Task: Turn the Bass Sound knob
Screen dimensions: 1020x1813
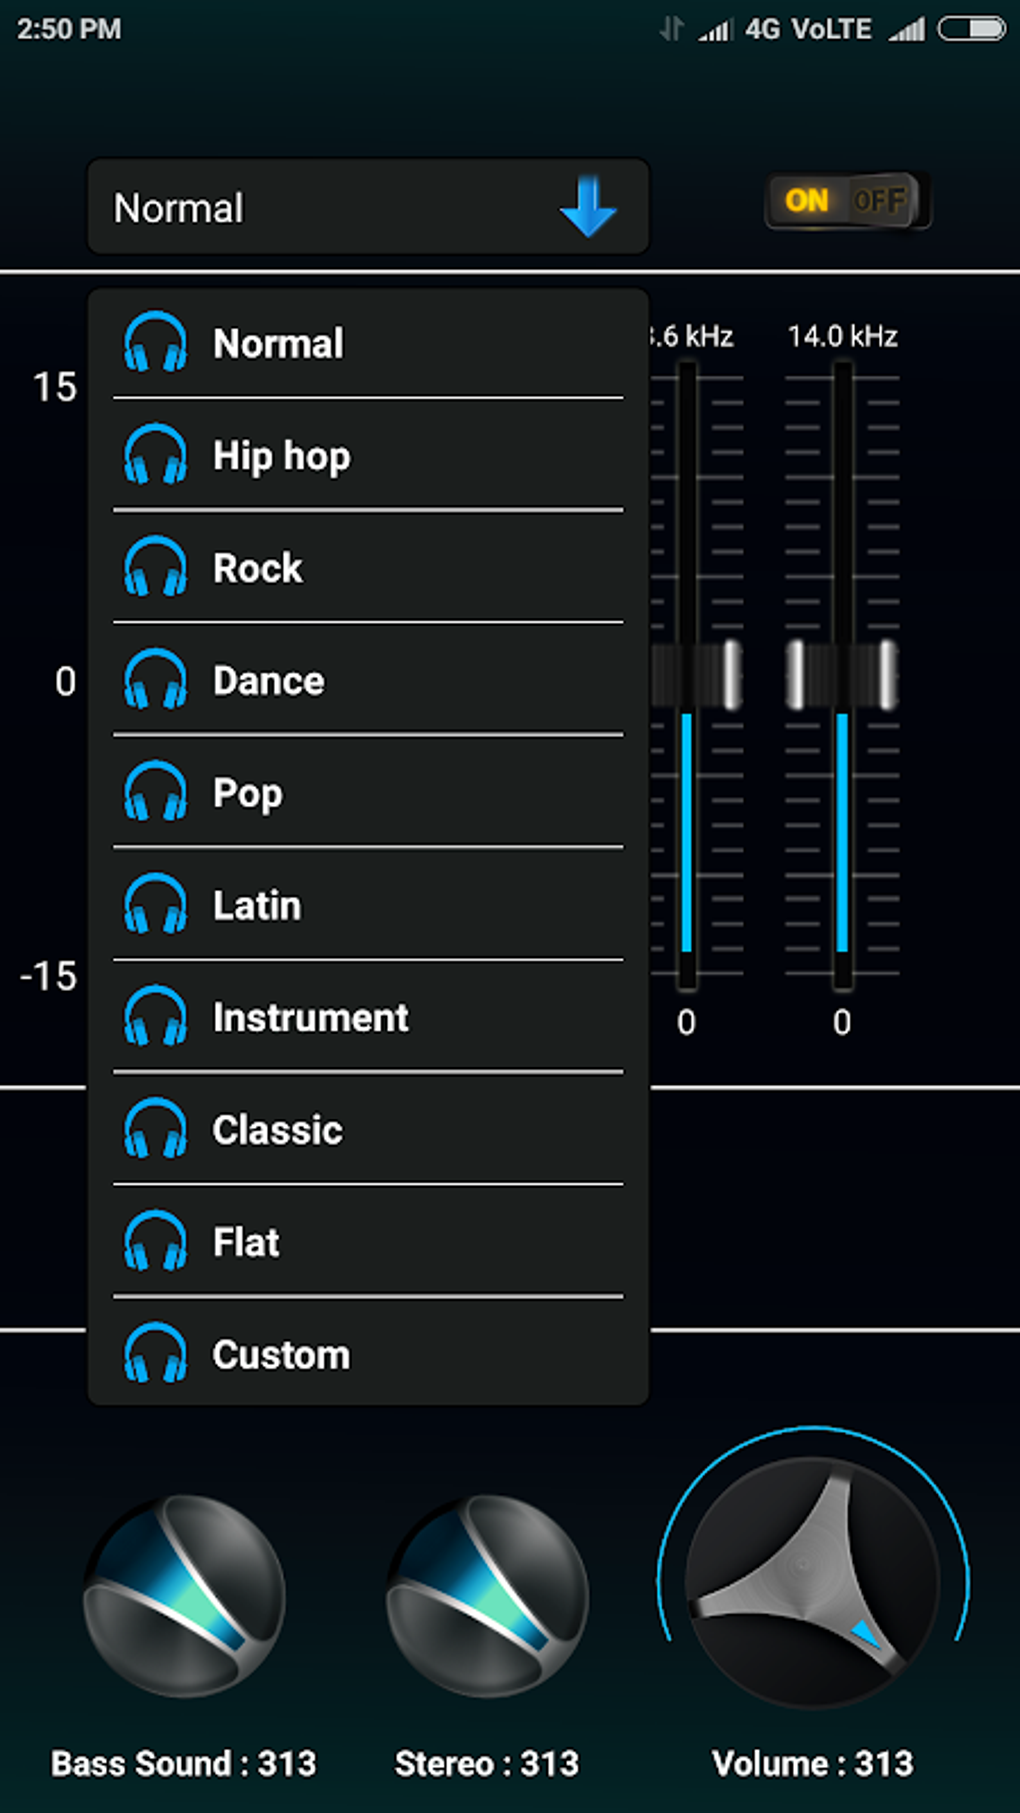Action: click(x=184, y=1595)
